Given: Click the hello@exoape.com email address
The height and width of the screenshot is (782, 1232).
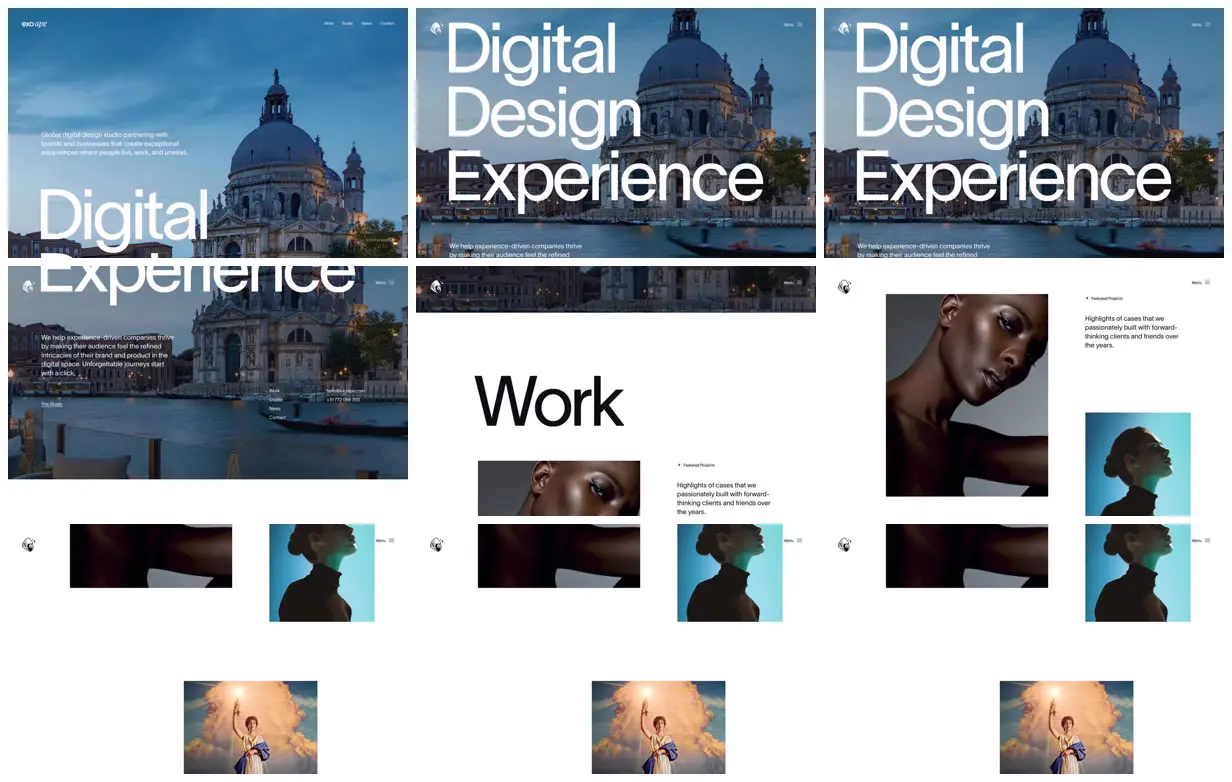Looking at the screenshot, I should click(346, 390).
